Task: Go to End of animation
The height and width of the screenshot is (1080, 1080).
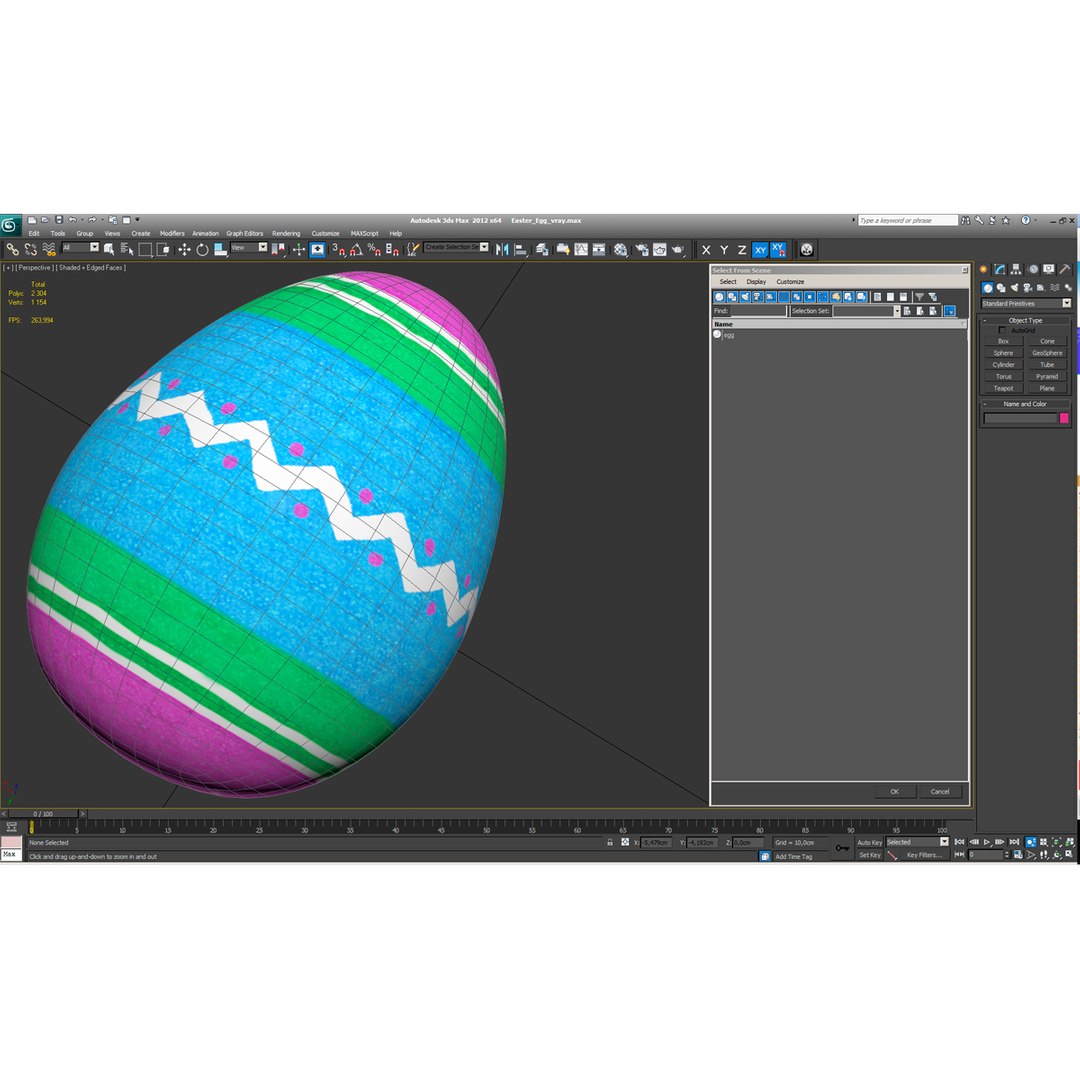Action: 1014,842
